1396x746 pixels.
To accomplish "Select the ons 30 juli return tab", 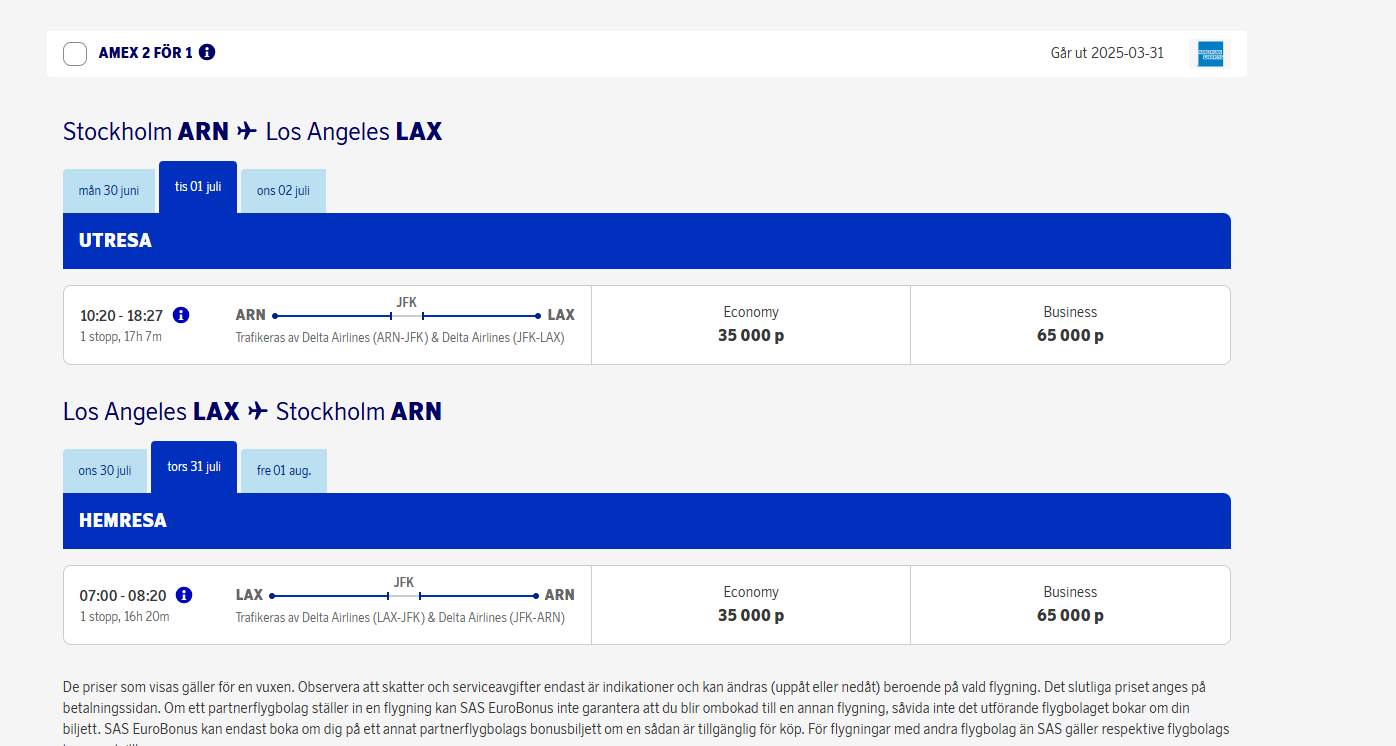I will pos(105,471).
